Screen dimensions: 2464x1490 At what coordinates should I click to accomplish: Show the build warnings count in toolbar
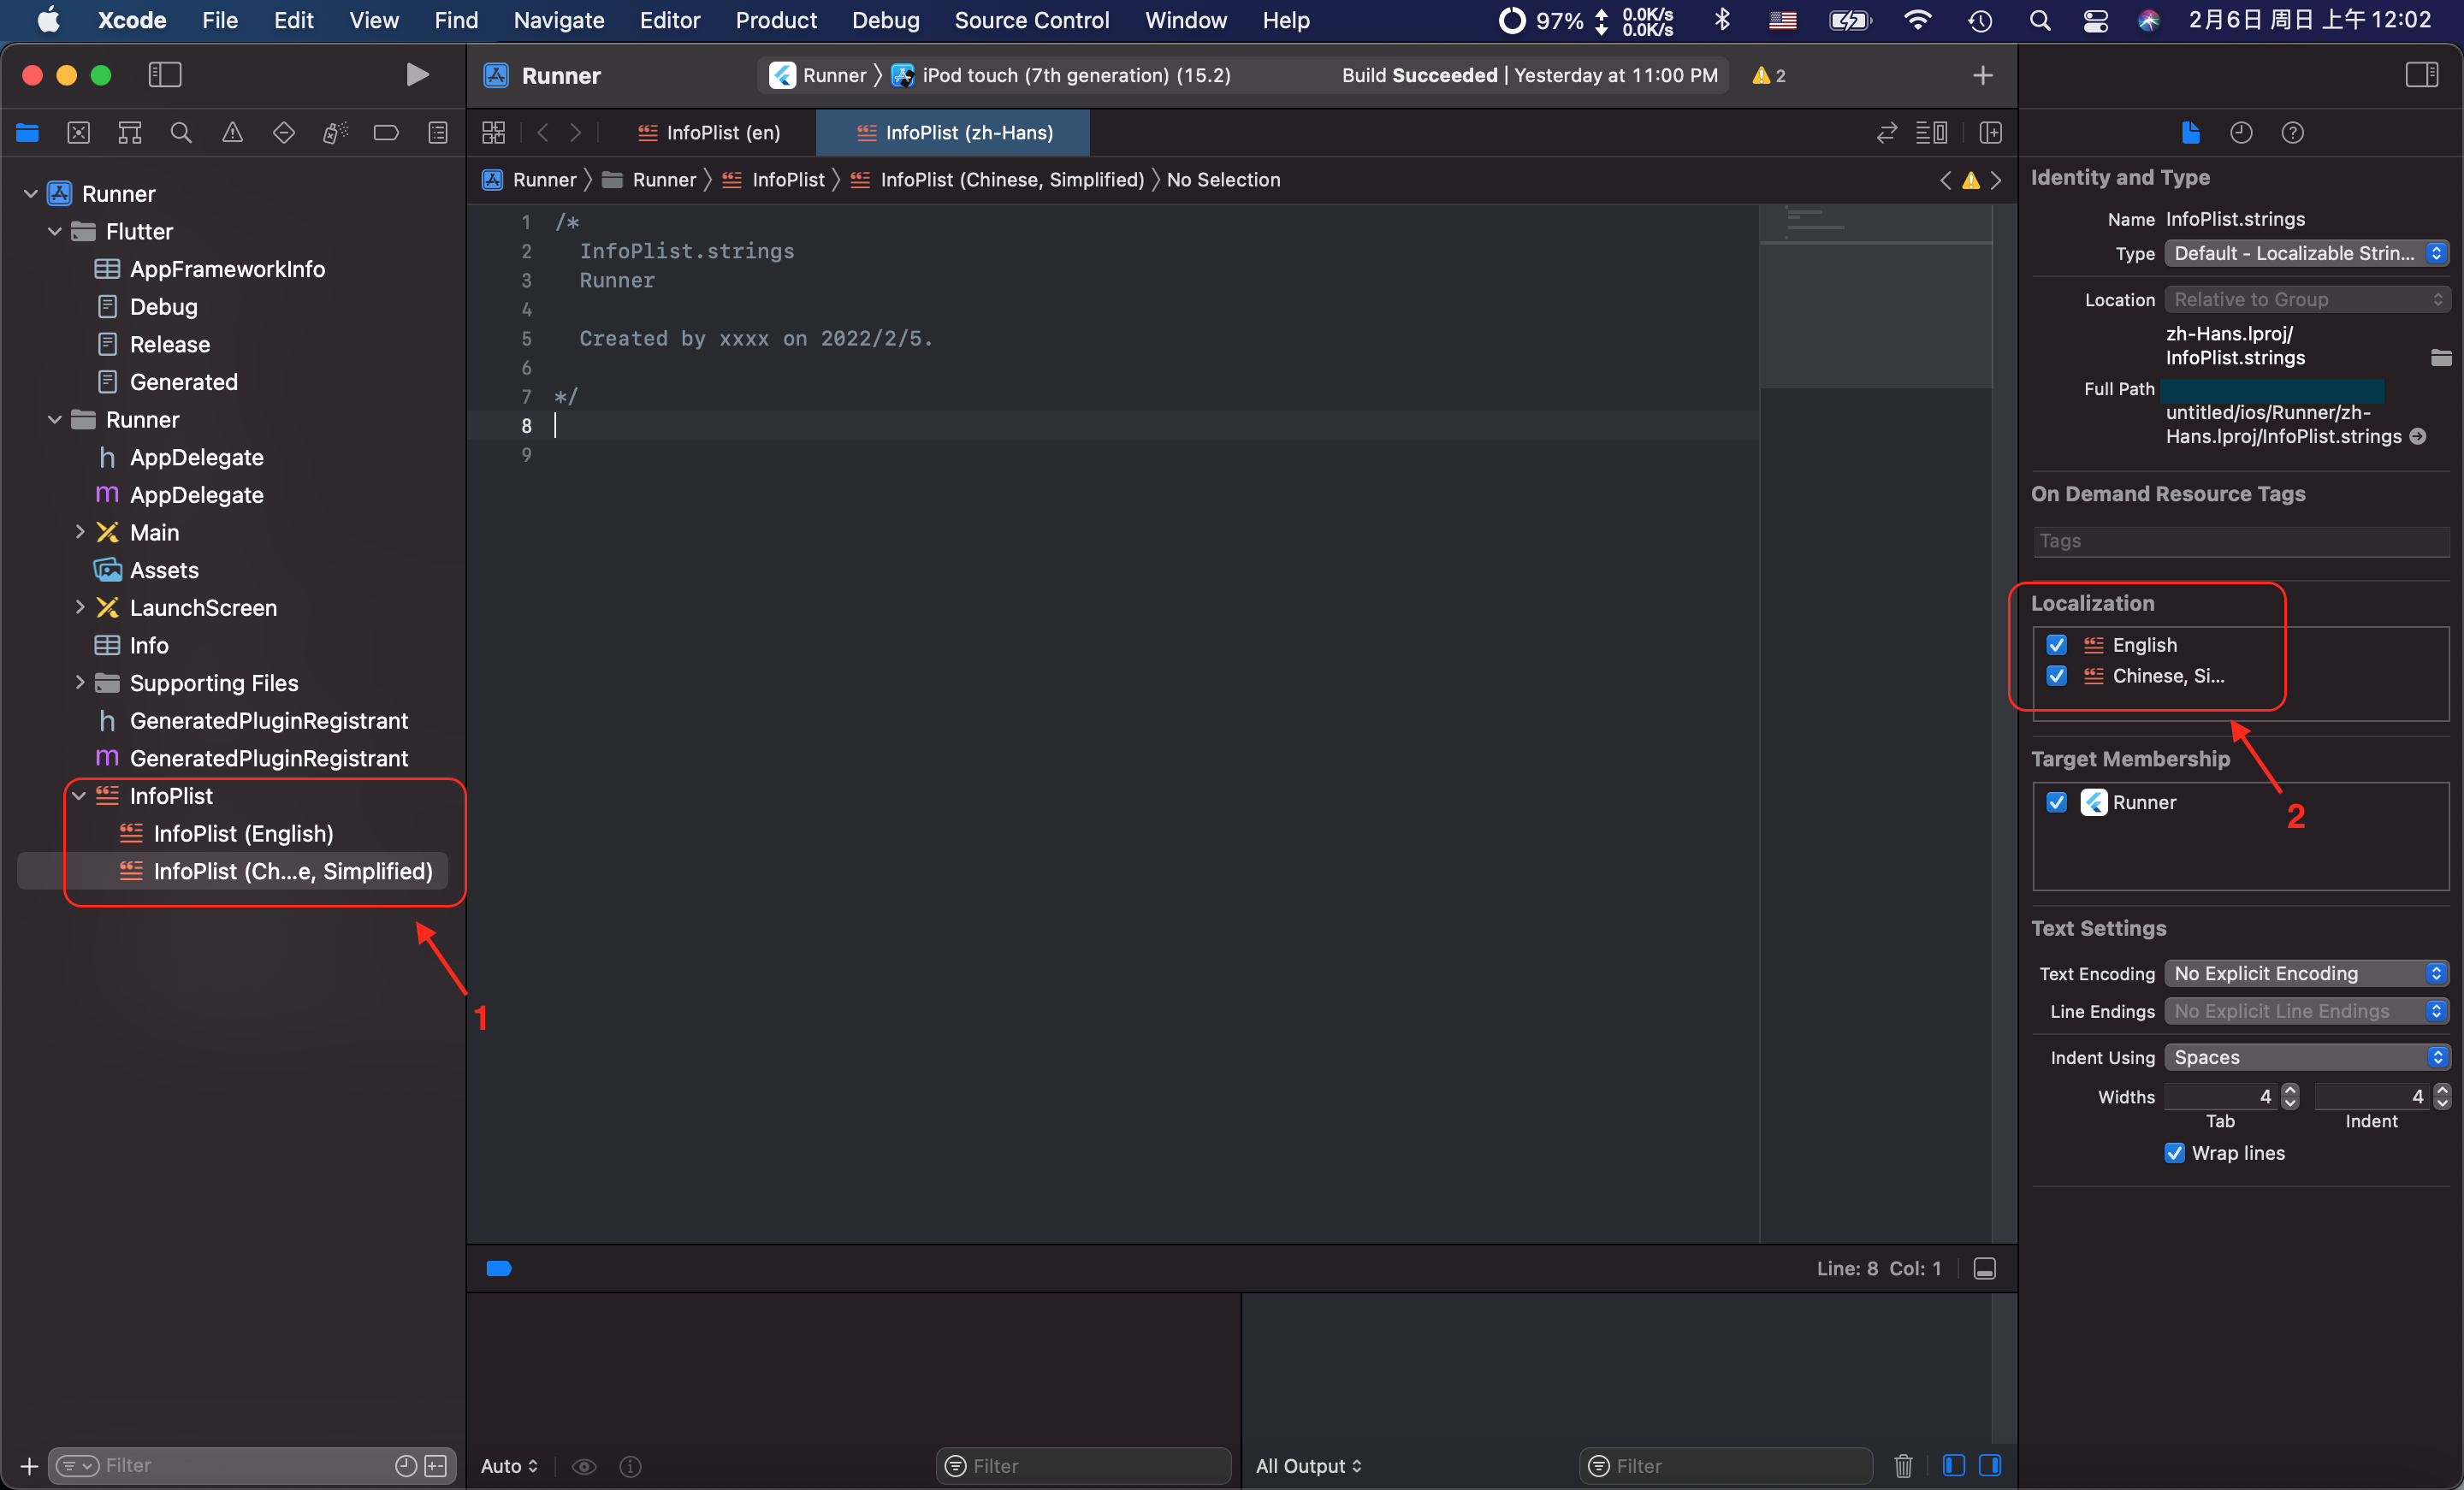(x=1769, y=75)
